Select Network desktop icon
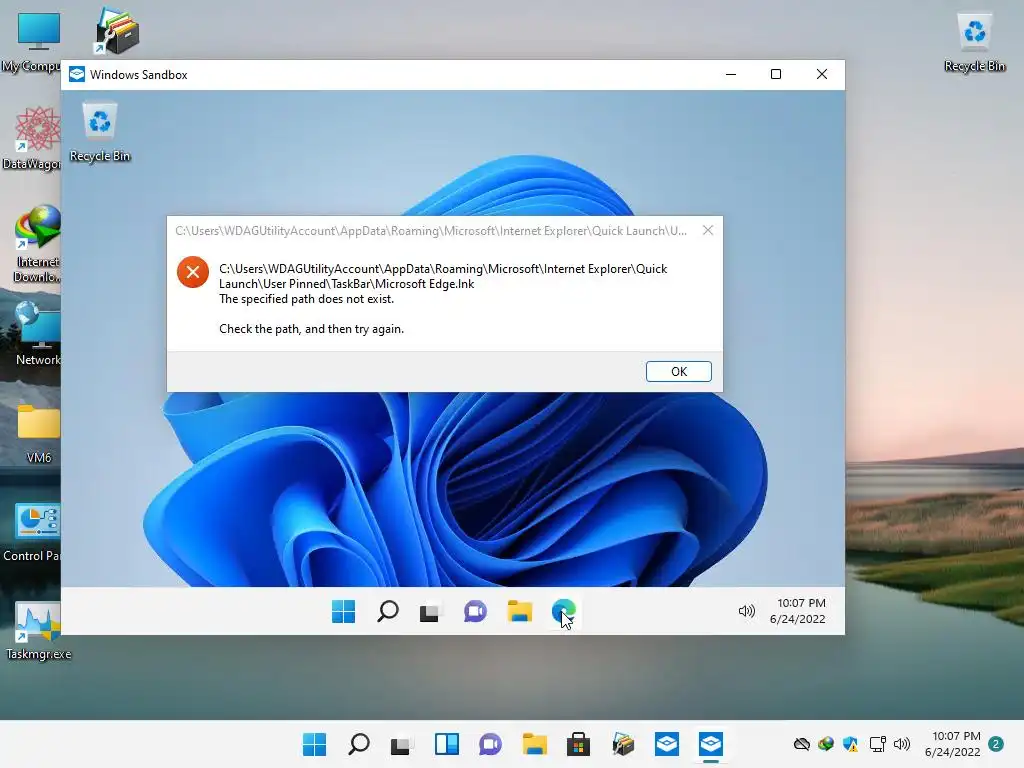Viewport: 1024px width, 768px height. [x=37, y=334]
